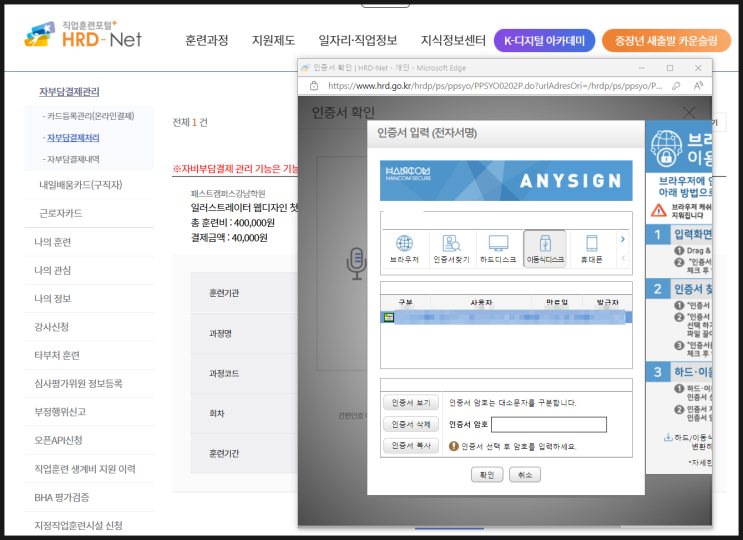Open 자부담결제관리 in the sidebar
Image resolution: width=743 pixels, height=540 pixels.
coord(69,92)
